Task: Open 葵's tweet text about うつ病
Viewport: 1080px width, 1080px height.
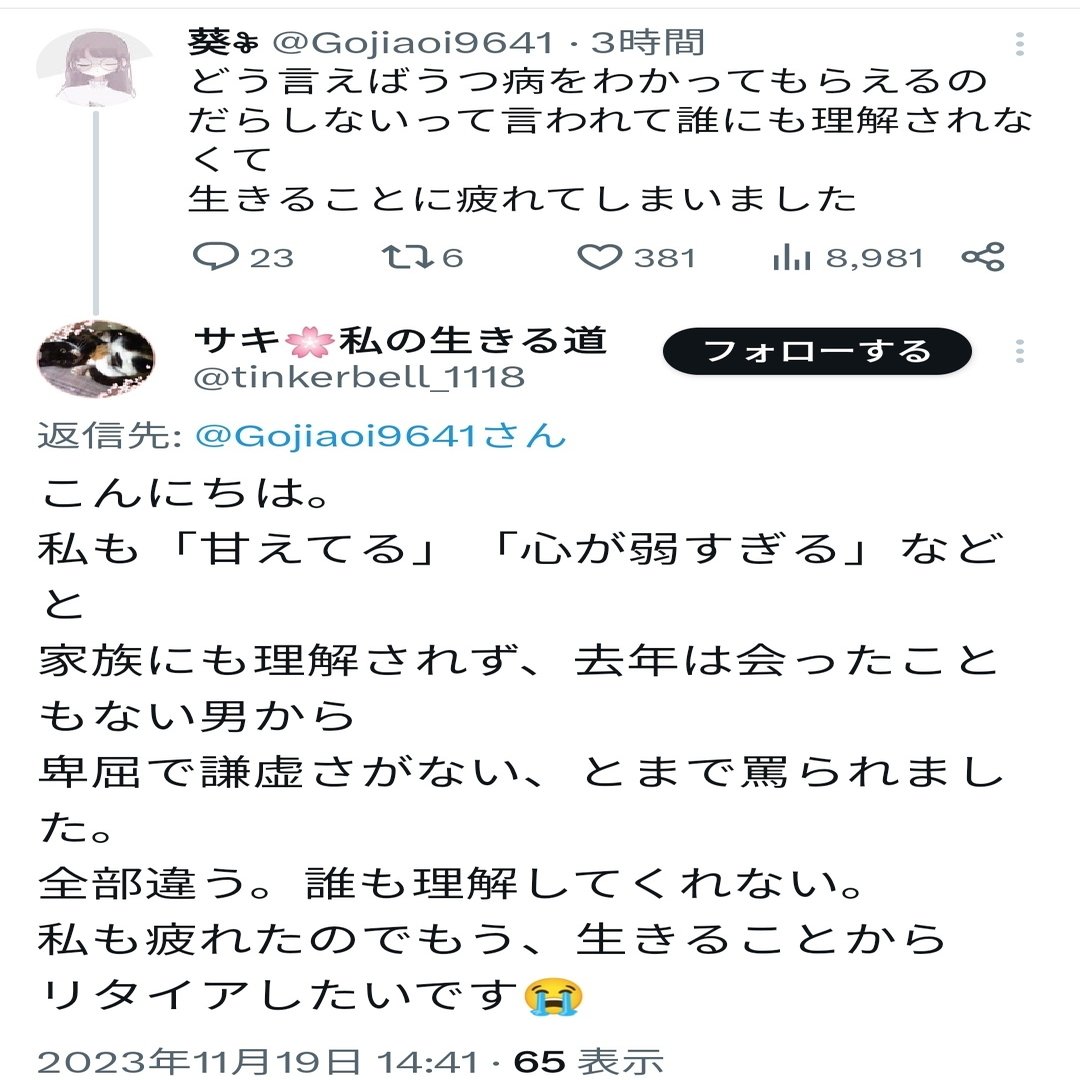Action: [610, 140]
